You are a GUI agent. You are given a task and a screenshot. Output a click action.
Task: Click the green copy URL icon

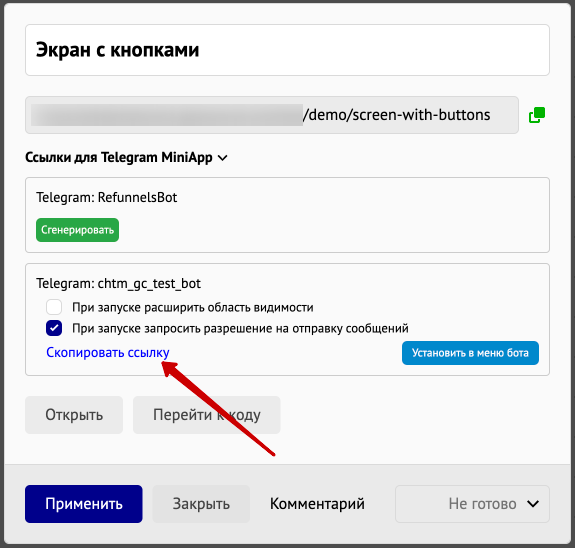[x=537, y=115]
